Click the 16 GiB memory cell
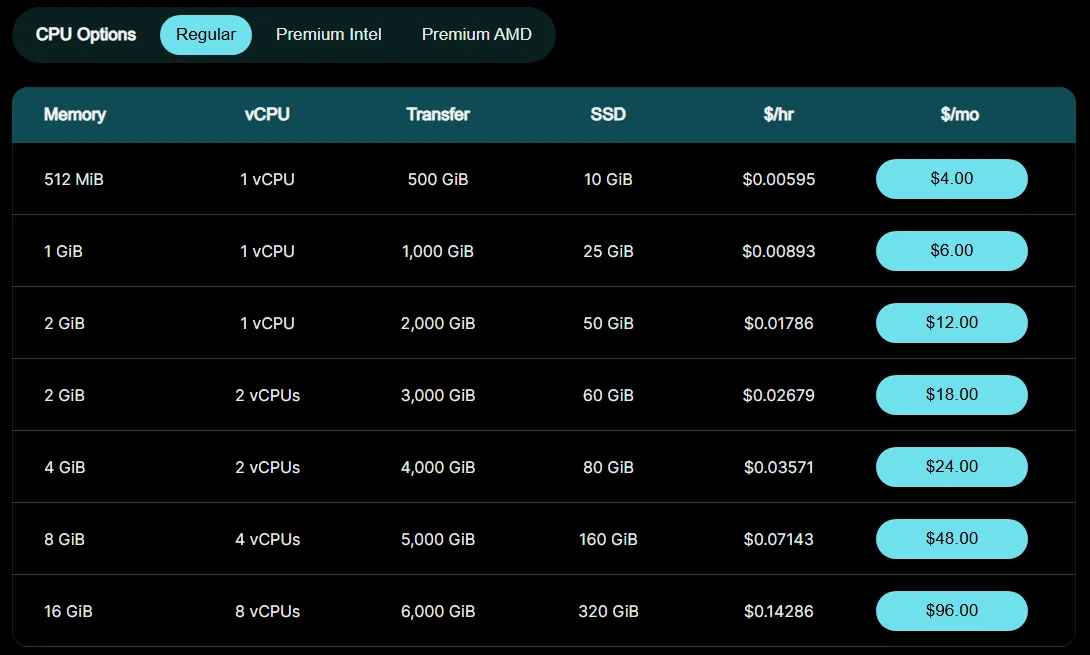Image resolution: width=1090 pixels, height=655 pixels. [x=68, y=611]
